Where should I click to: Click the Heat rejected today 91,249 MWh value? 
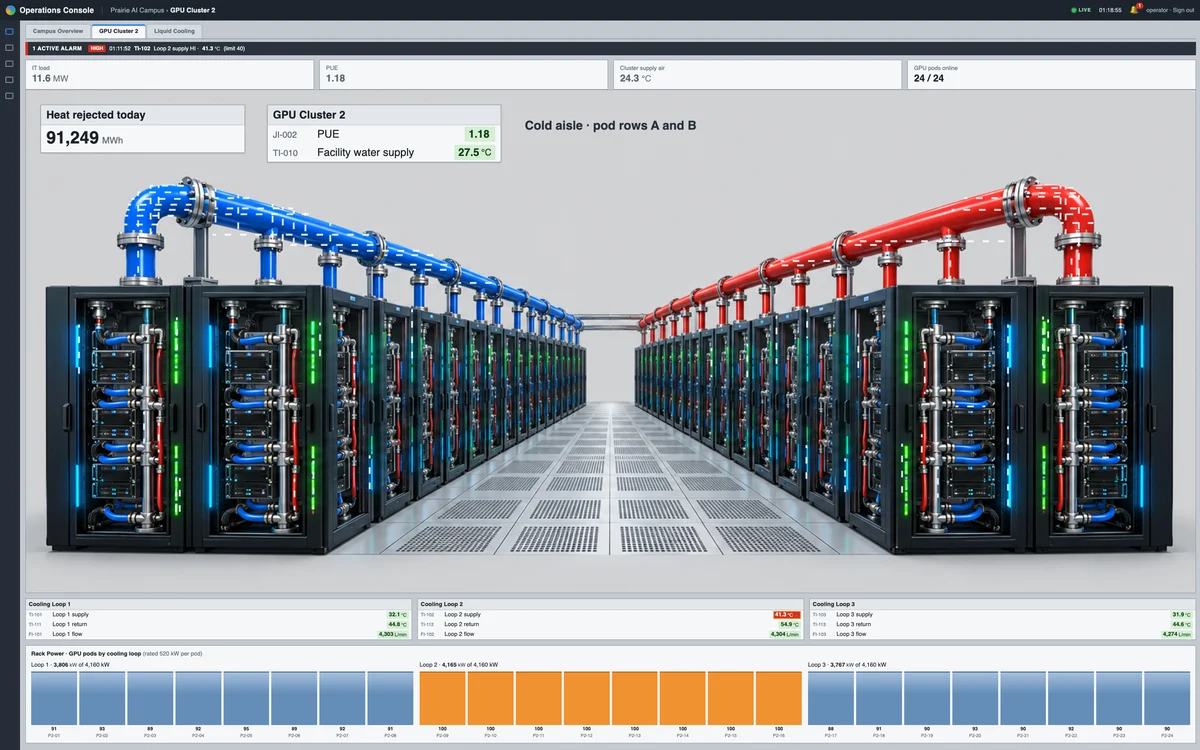[x=84, y=139]
